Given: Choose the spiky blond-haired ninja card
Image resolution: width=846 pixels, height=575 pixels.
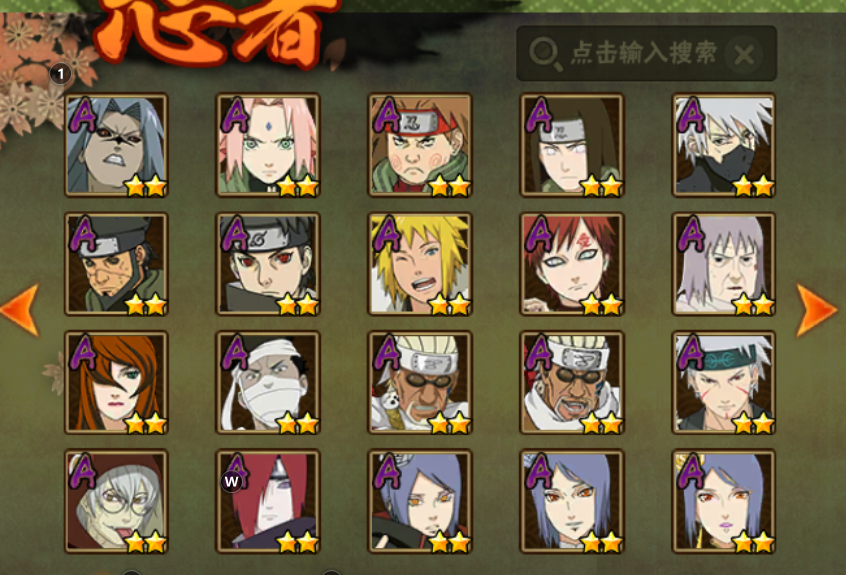Looking at the screenshot, I should pyautogui.click(x=420, y=264).
